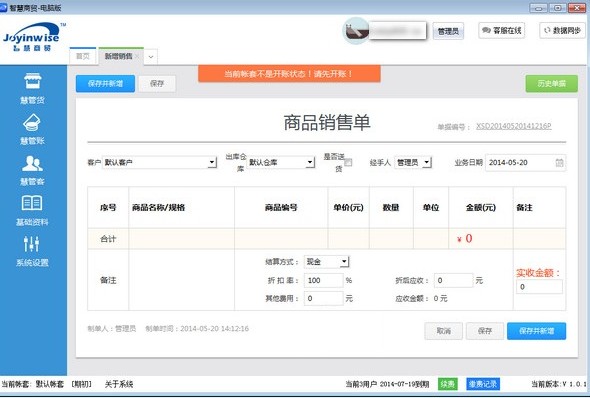This screenshot has width=590, height=398.
Task: Close the 新增销售 tab
Action: pyautogui.click(x=137, y=56)
